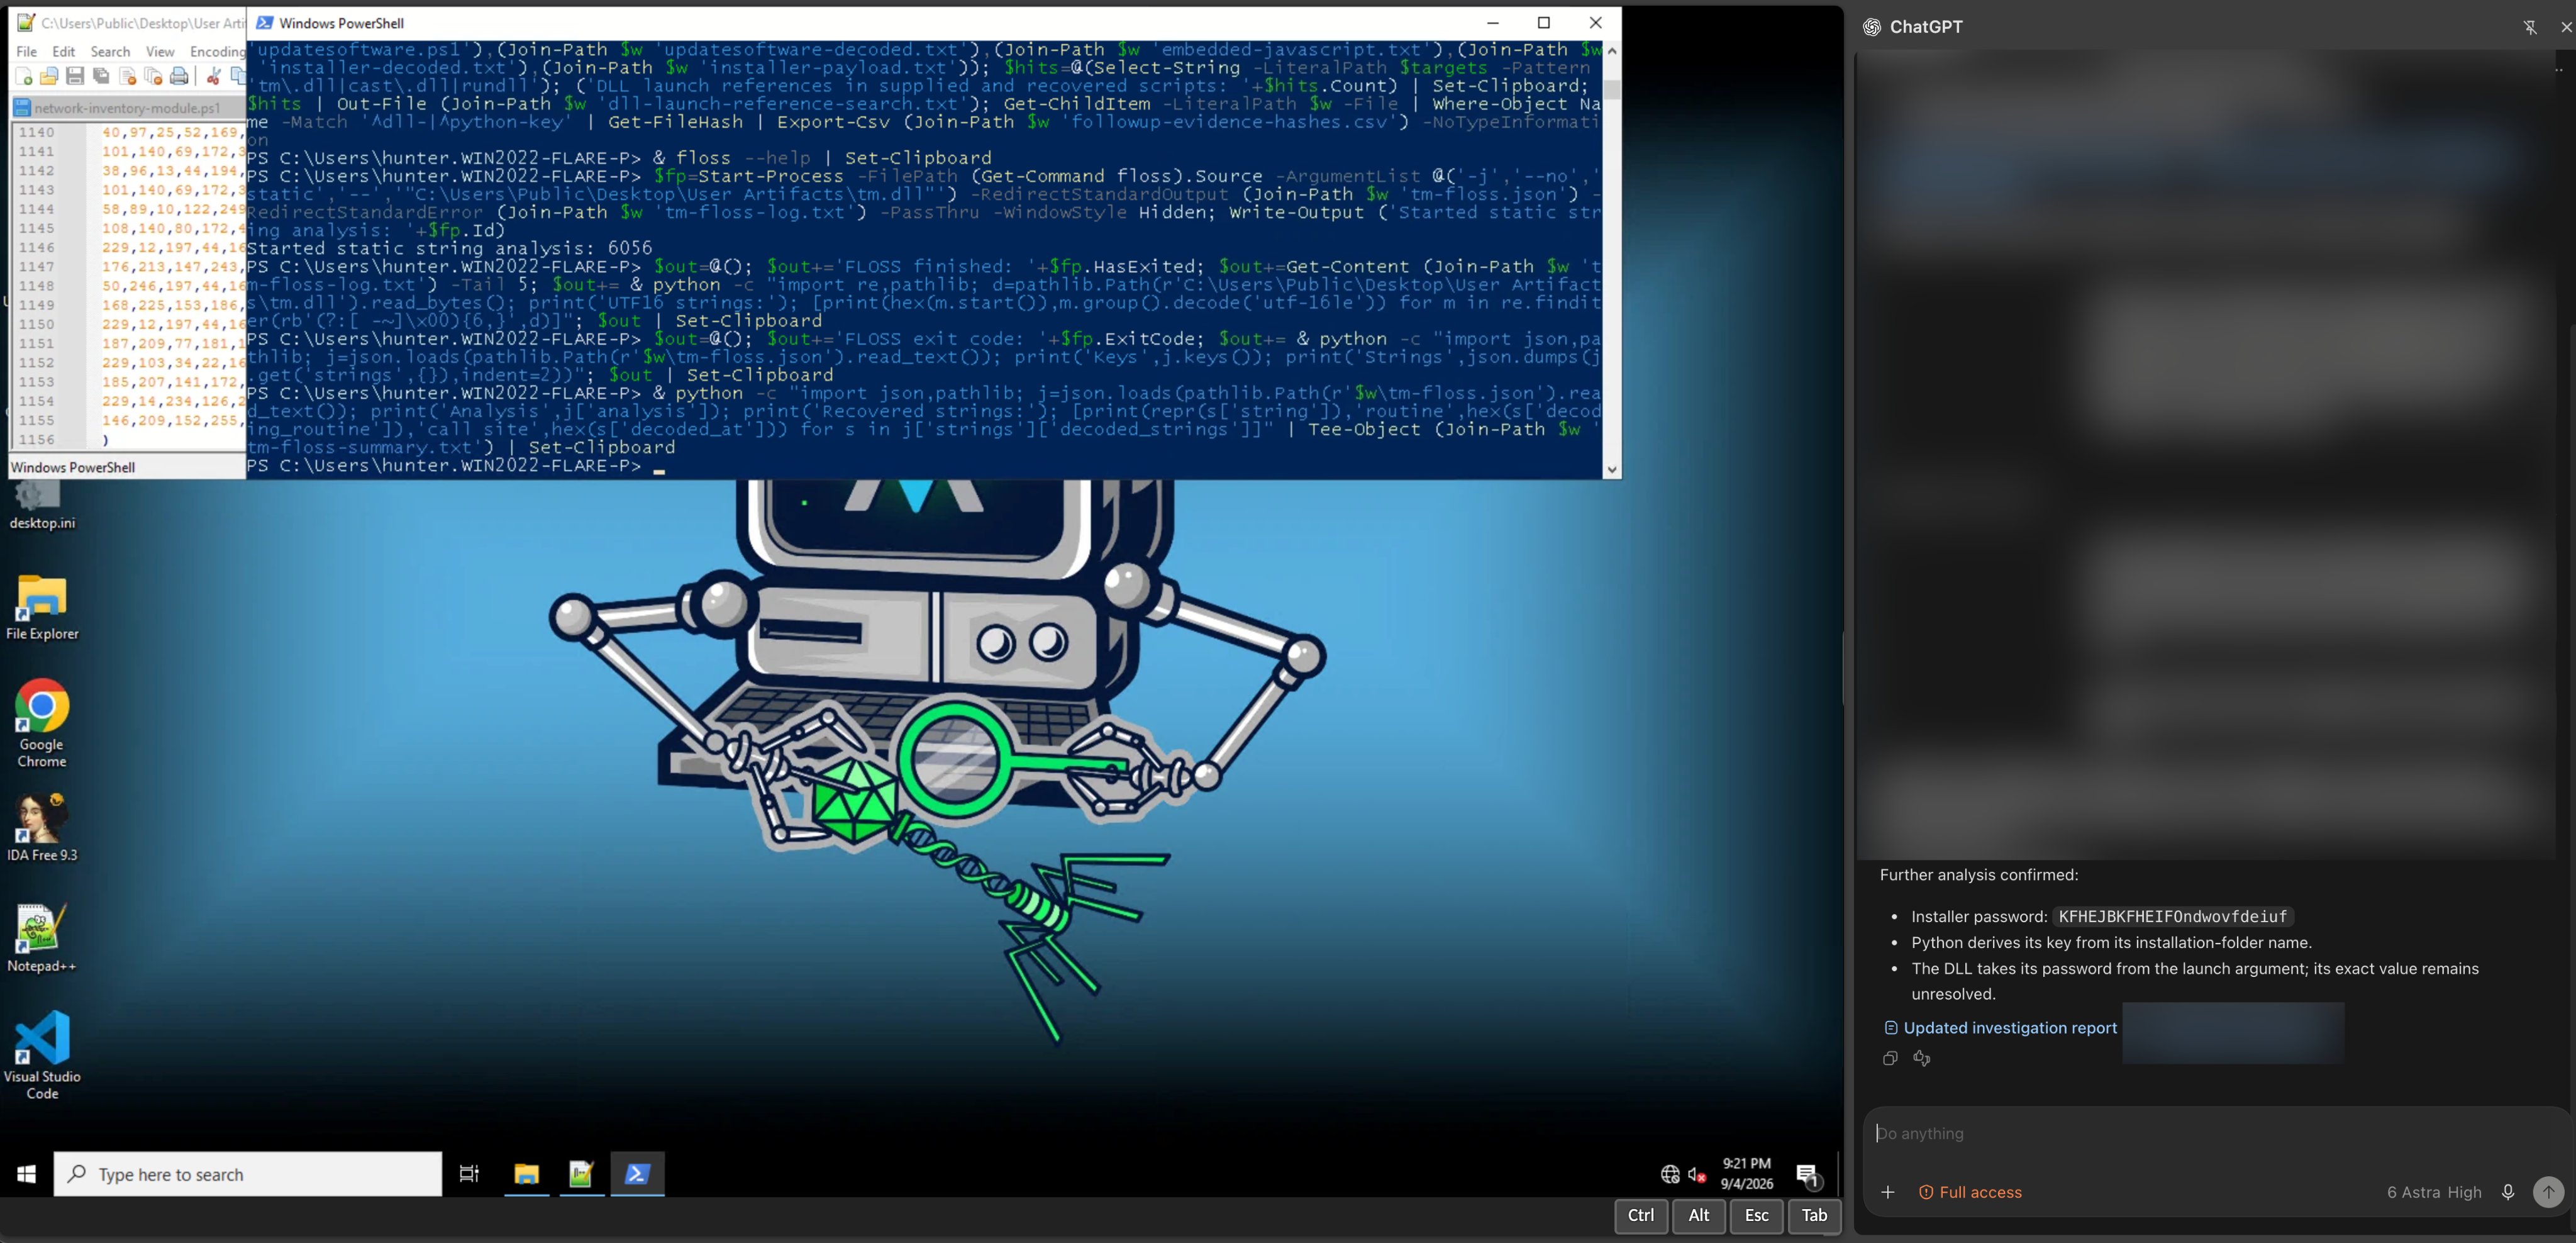2576x1243 pixels.
Task: Click Tab virtual key button
Action: click(x=1814, y=1216)
